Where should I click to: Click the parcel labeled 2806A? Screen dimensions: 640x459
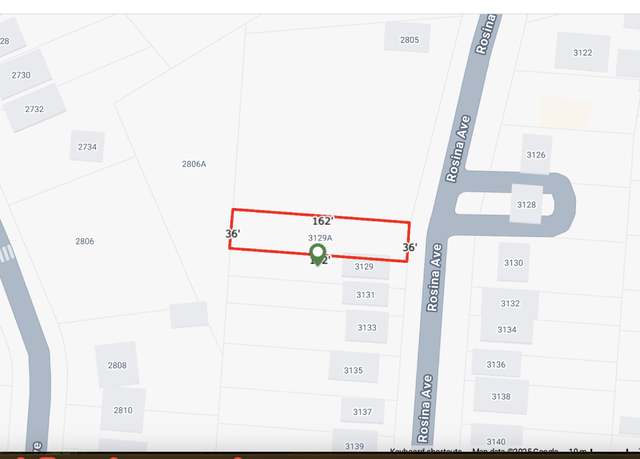194,164
